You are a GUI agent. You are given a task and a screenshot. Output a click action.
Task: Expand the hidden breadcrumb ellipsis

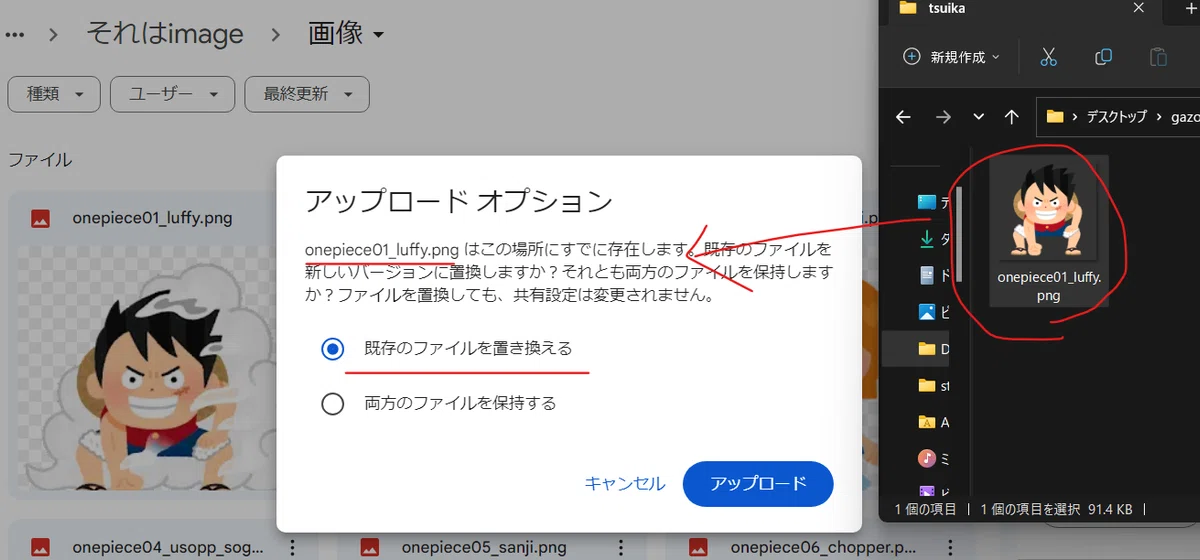tap(14, 35)
